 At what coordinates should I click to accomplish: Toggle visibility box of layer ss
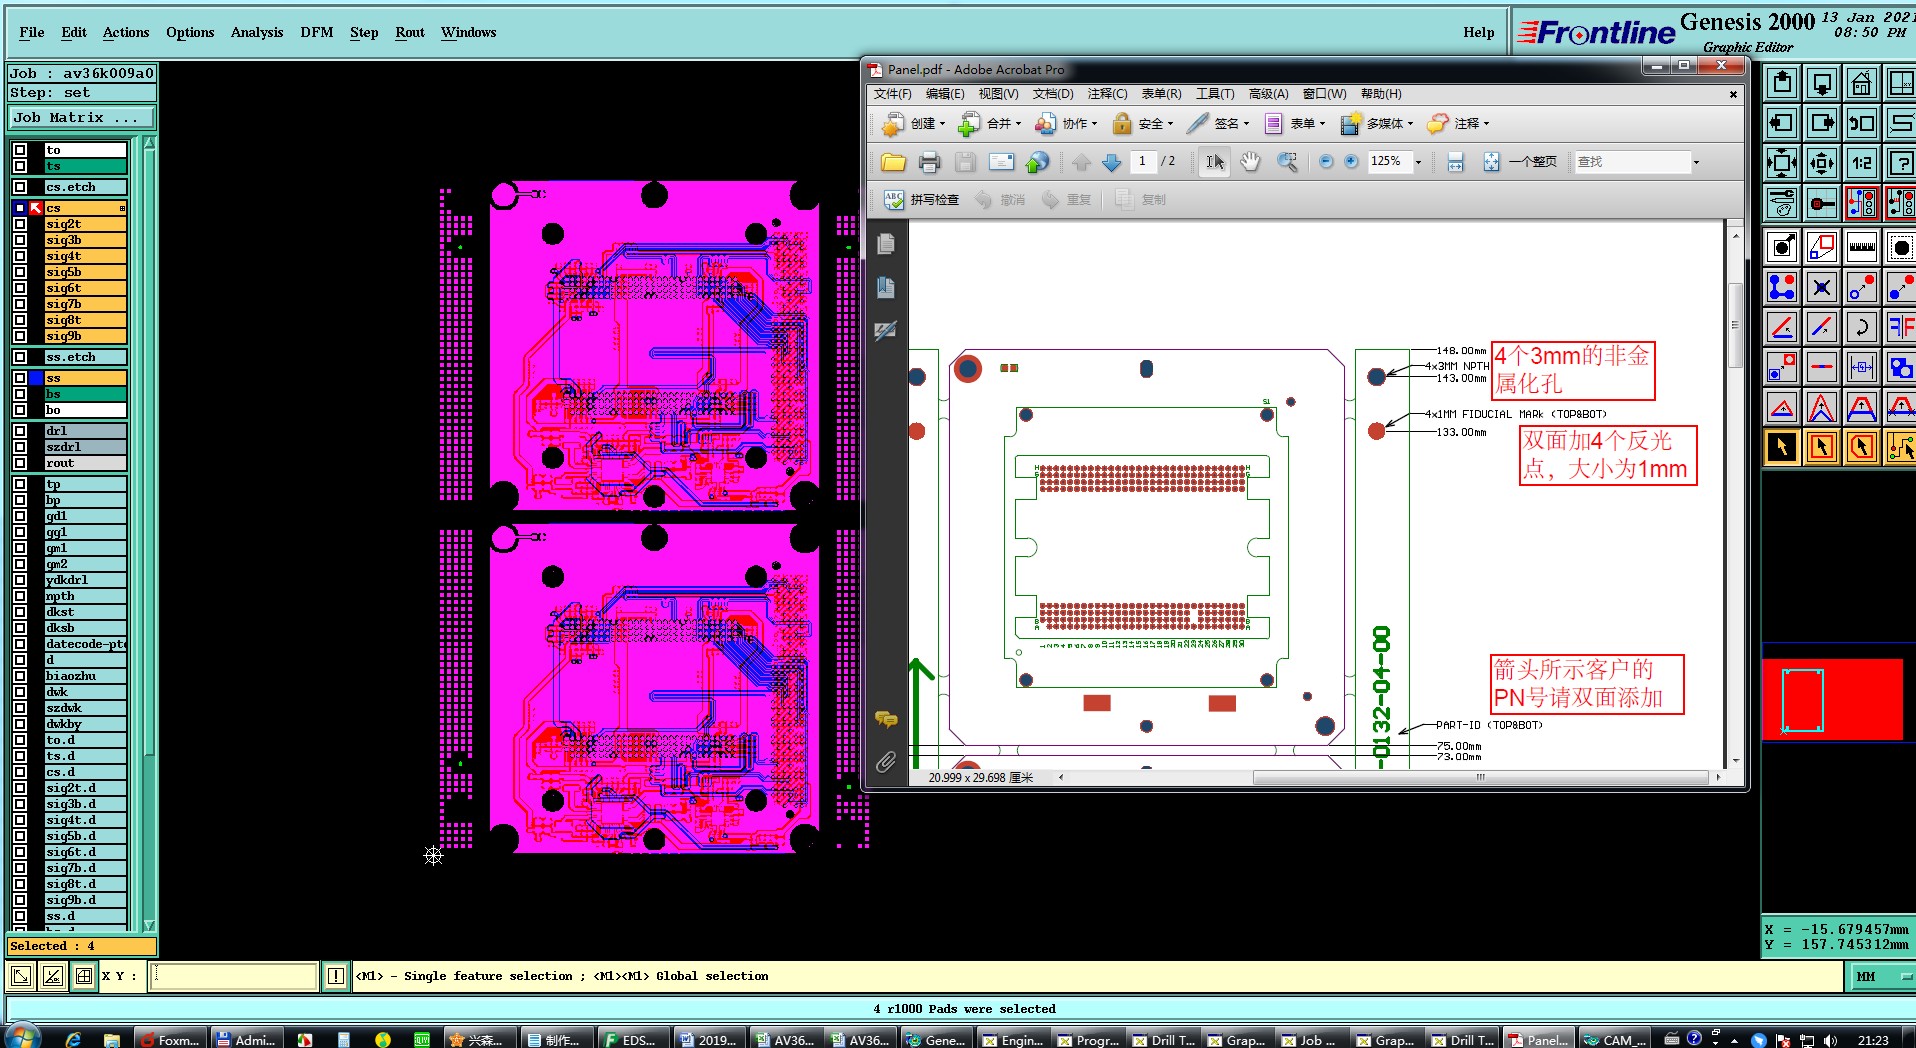pos(20,378)
